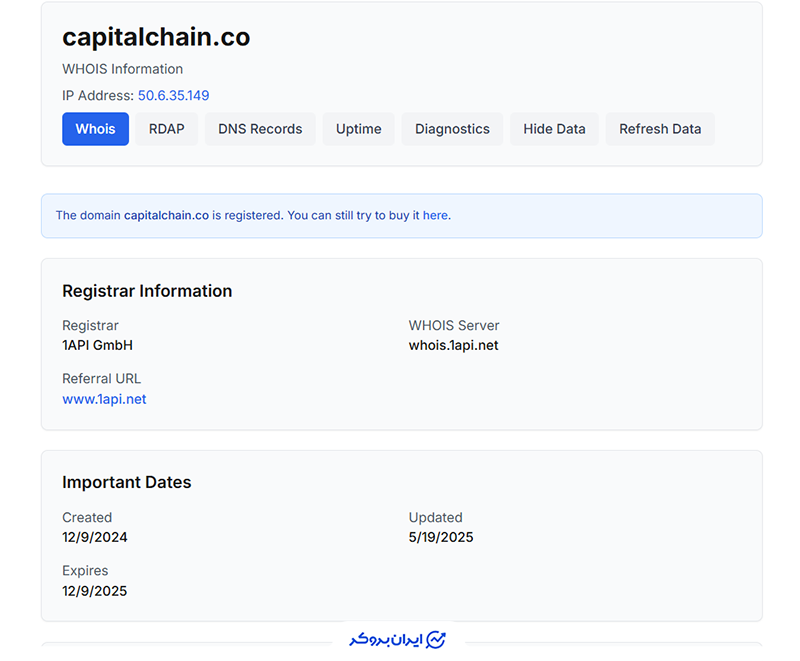Switch to the RDAP tab
The image size is (800, 661).
[x=166, y=129]
